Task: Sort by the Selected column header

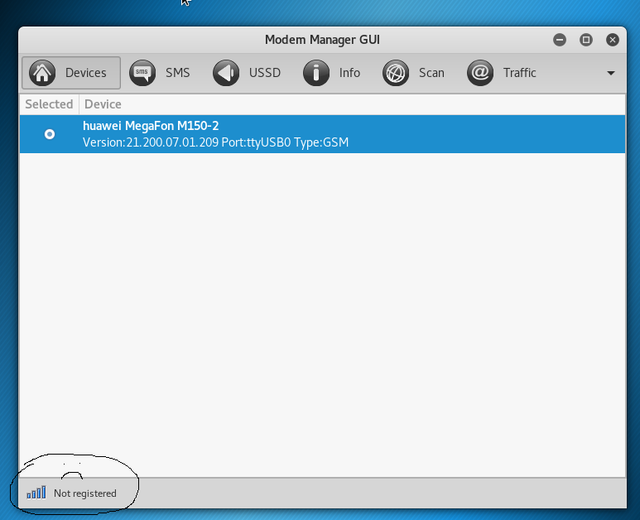Action: click(49, 104)
